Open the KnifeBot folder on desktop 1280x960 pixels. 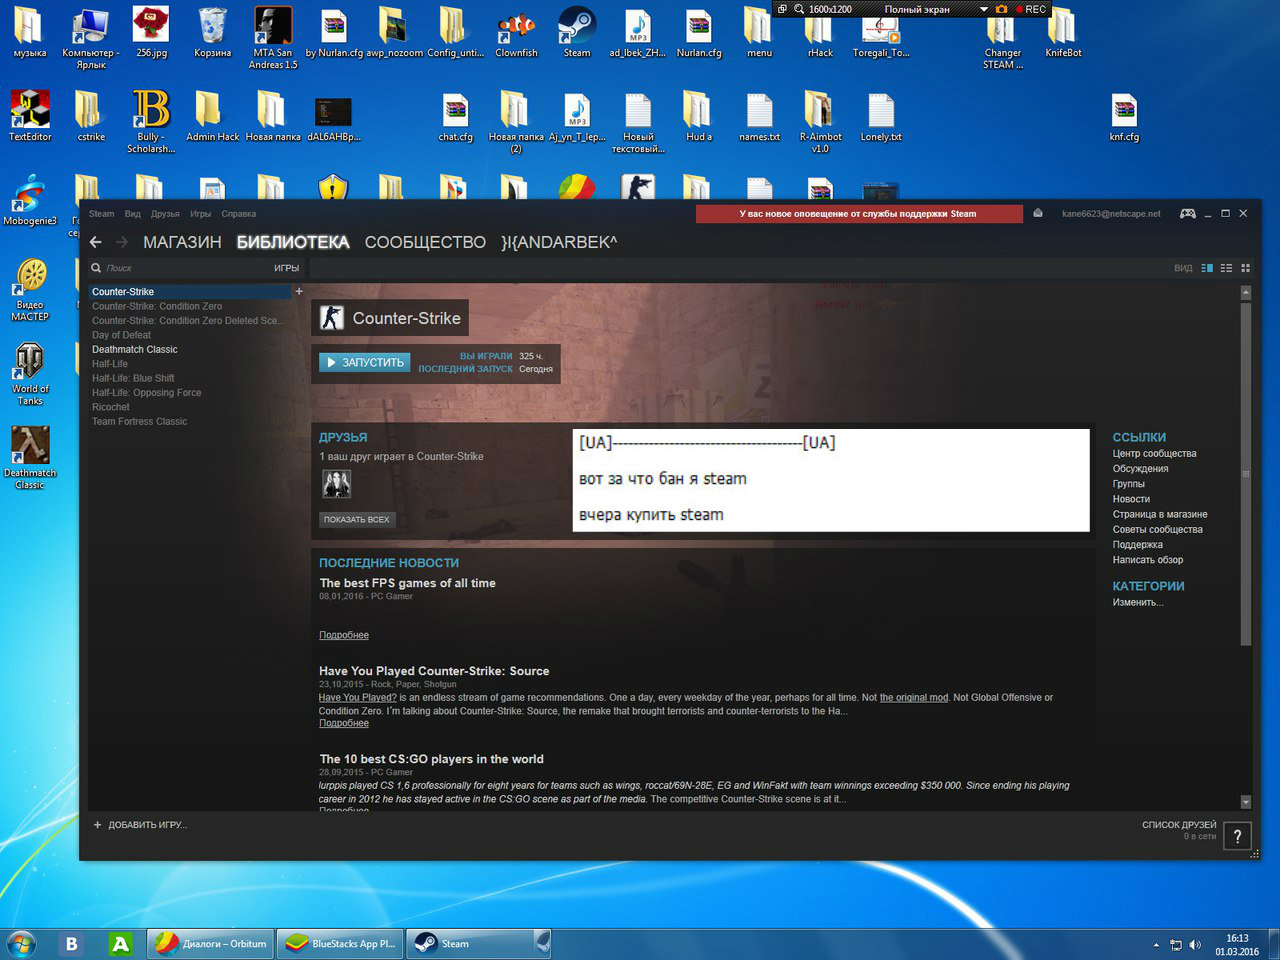click(x=1063, y=32)
